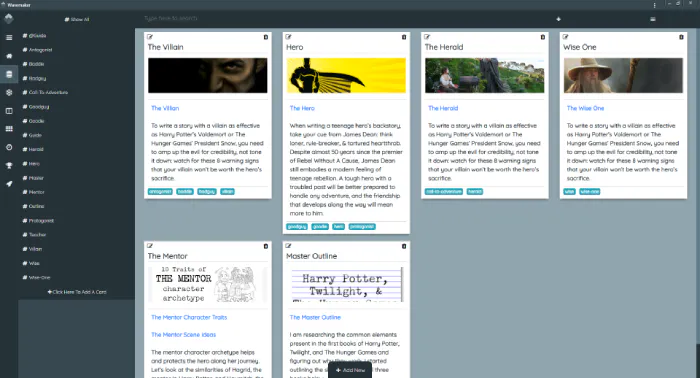Open the split-panel planning board icon
The image size is (700, 378).
point(9,111)
